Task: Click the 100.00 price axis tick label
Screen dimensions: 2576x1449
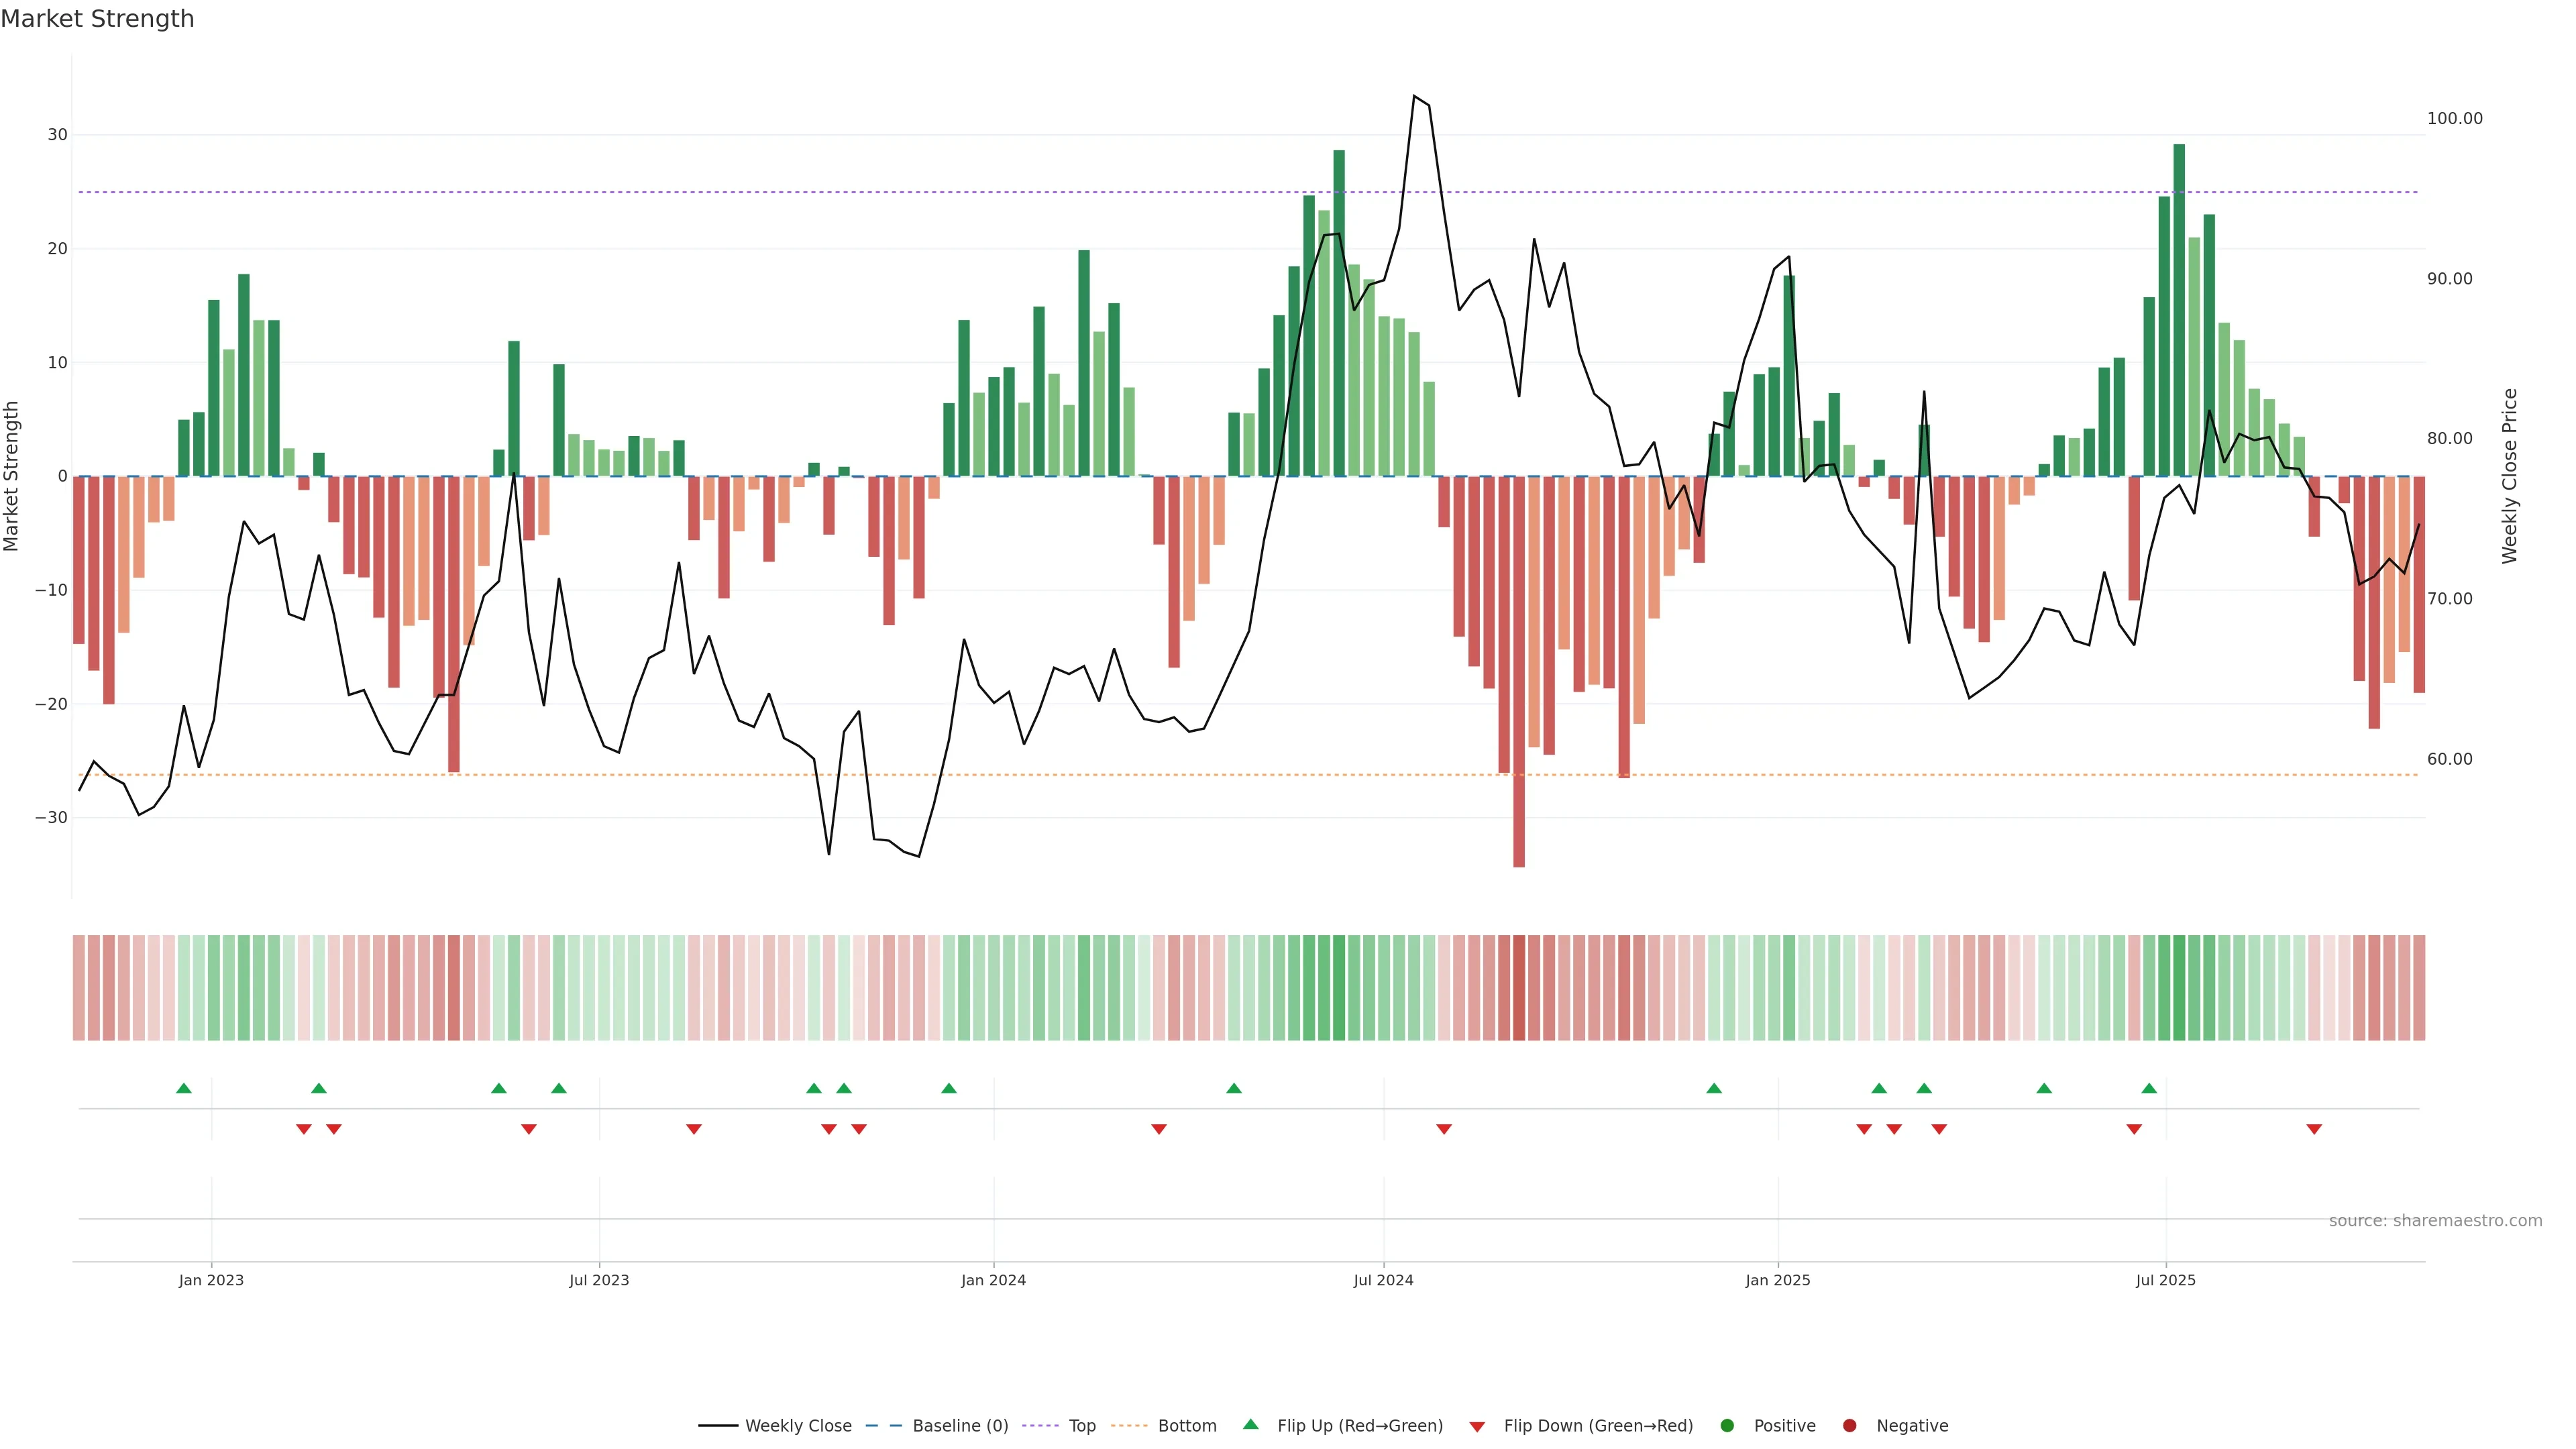Action: click(x=2454, y=118)
